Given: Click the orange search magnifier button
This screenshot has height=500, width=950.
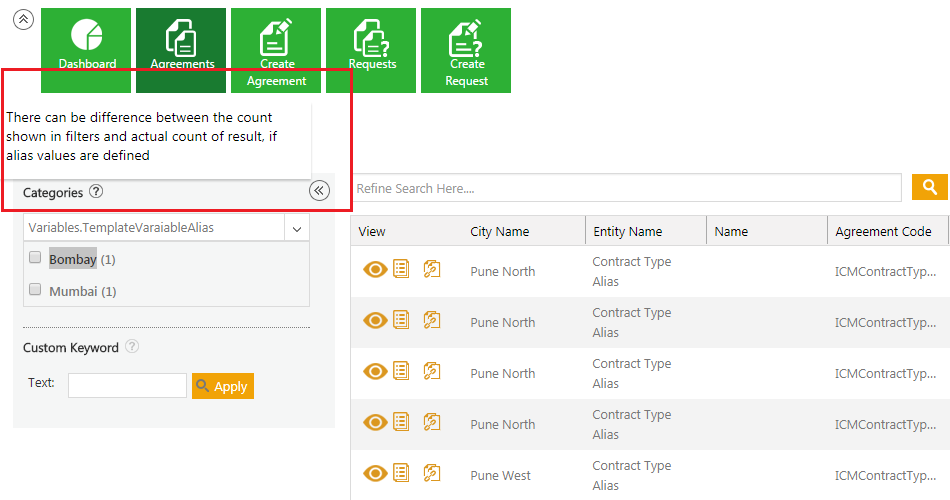Looking at the screenshot, I should [x=929, y=187].
